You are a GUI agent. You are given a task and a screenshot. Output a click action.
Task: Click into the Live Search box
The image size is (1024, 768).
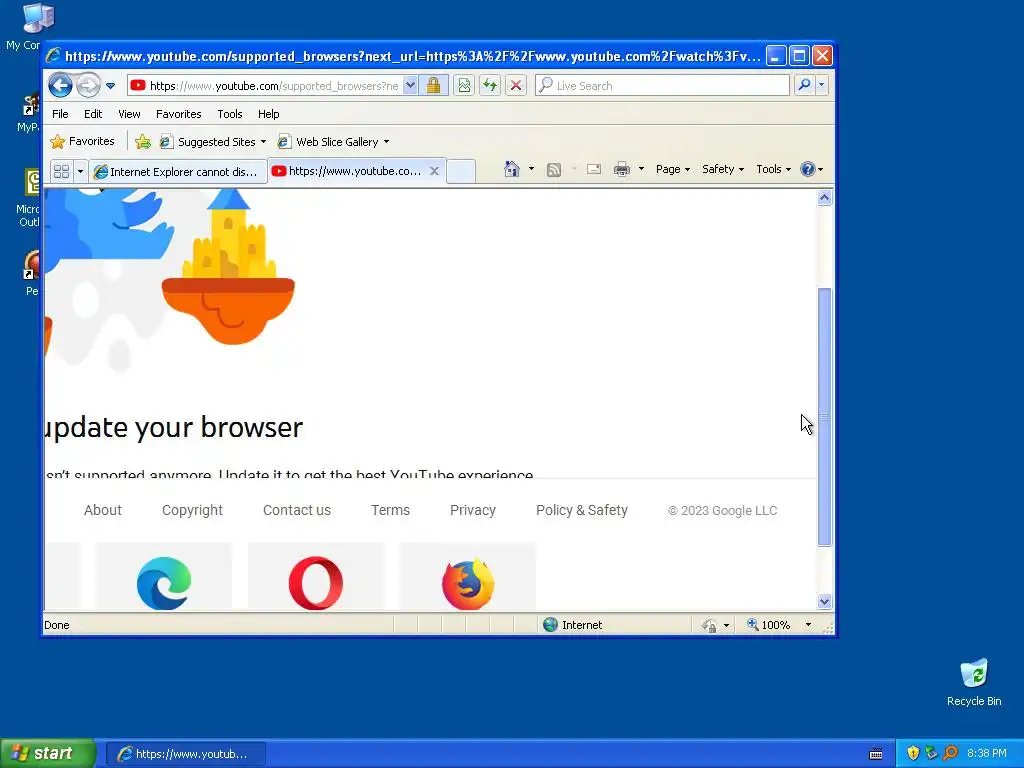(662, 86)
